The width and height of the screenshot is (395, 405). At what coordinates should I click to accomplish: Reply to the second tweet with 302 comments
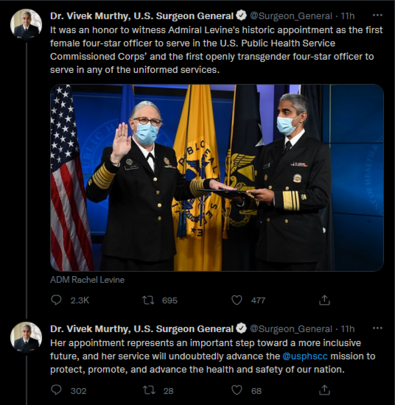(x=56, y=390)
